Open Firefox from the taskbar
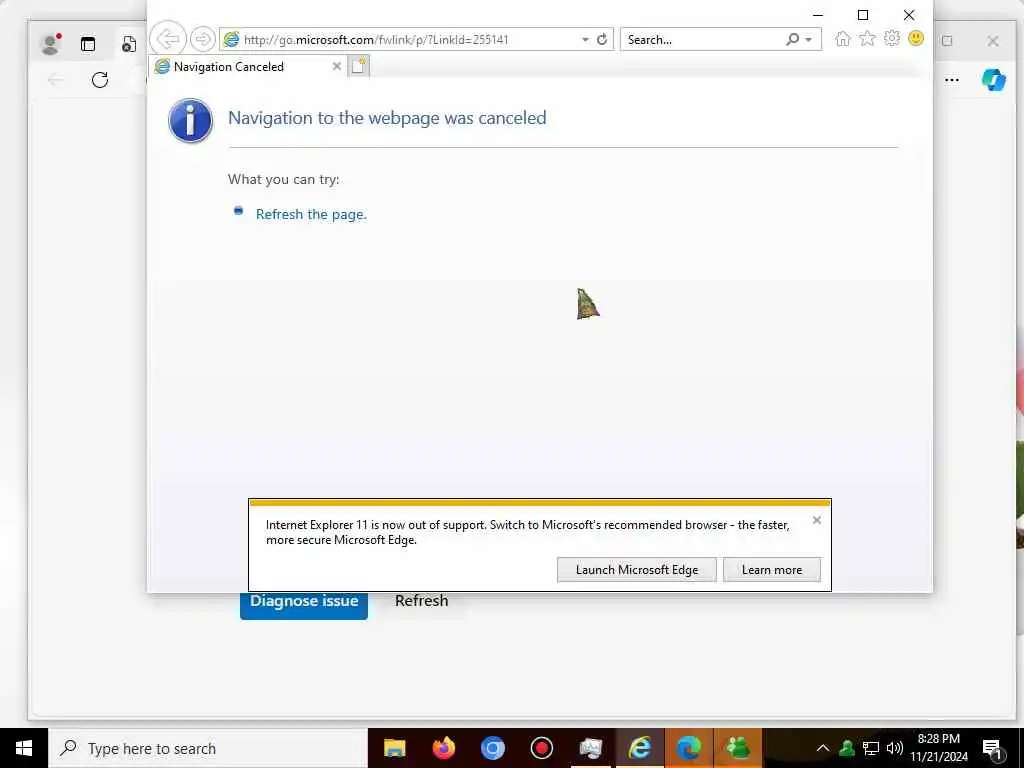1024x768 pixels. (x=443, y=748)
